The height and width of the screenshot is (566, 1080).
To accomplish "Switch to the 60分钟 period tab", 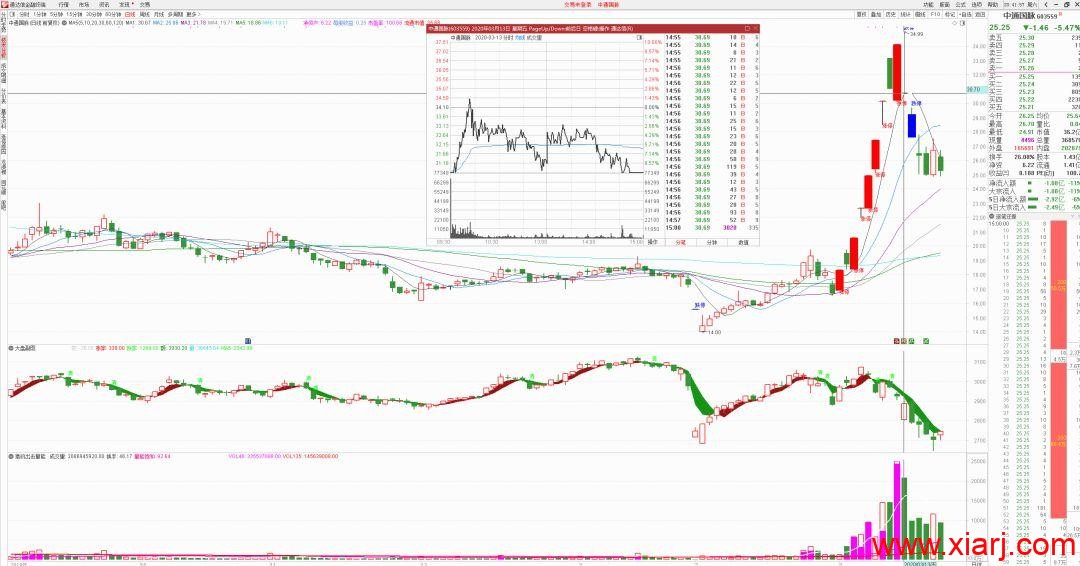I will pos(113,14).
